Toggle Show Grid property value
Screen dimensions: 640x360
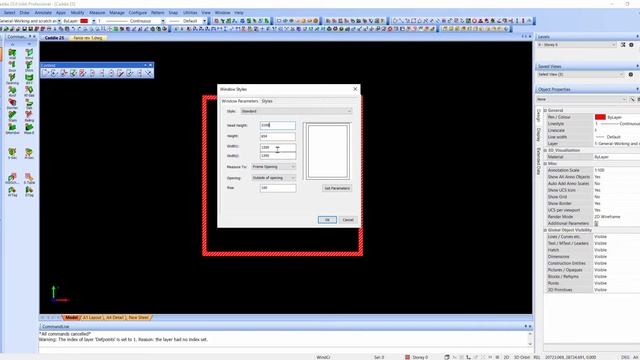[x=616, y=197]
